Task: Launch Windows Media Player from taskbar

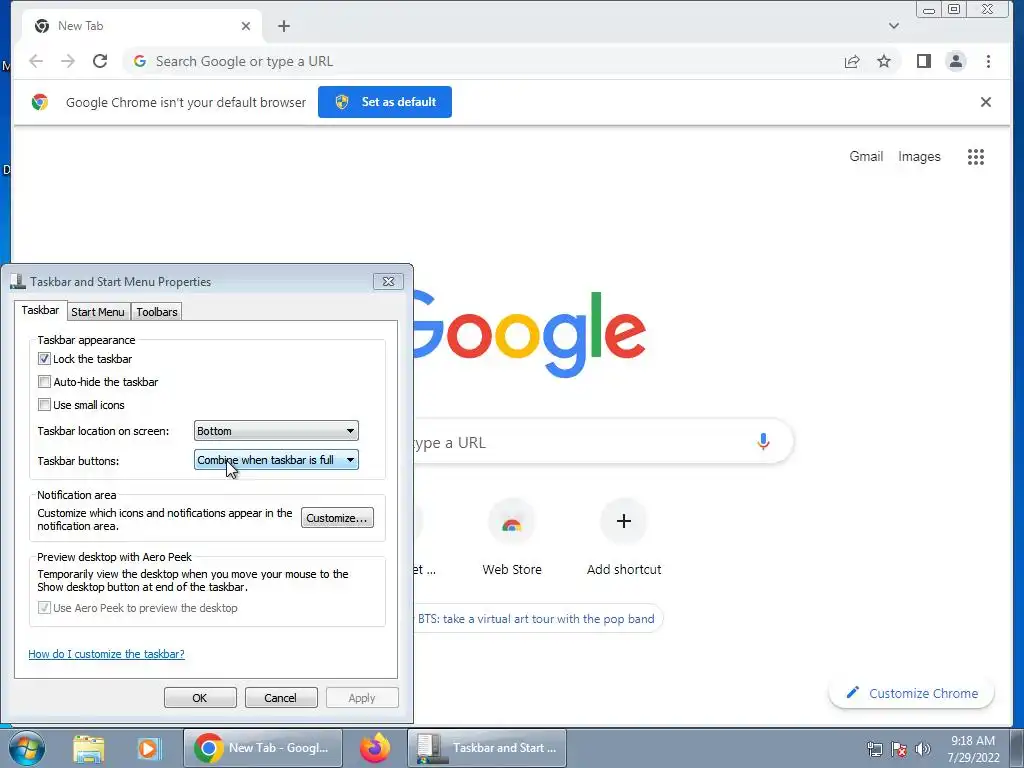Action: pos(148,748)
